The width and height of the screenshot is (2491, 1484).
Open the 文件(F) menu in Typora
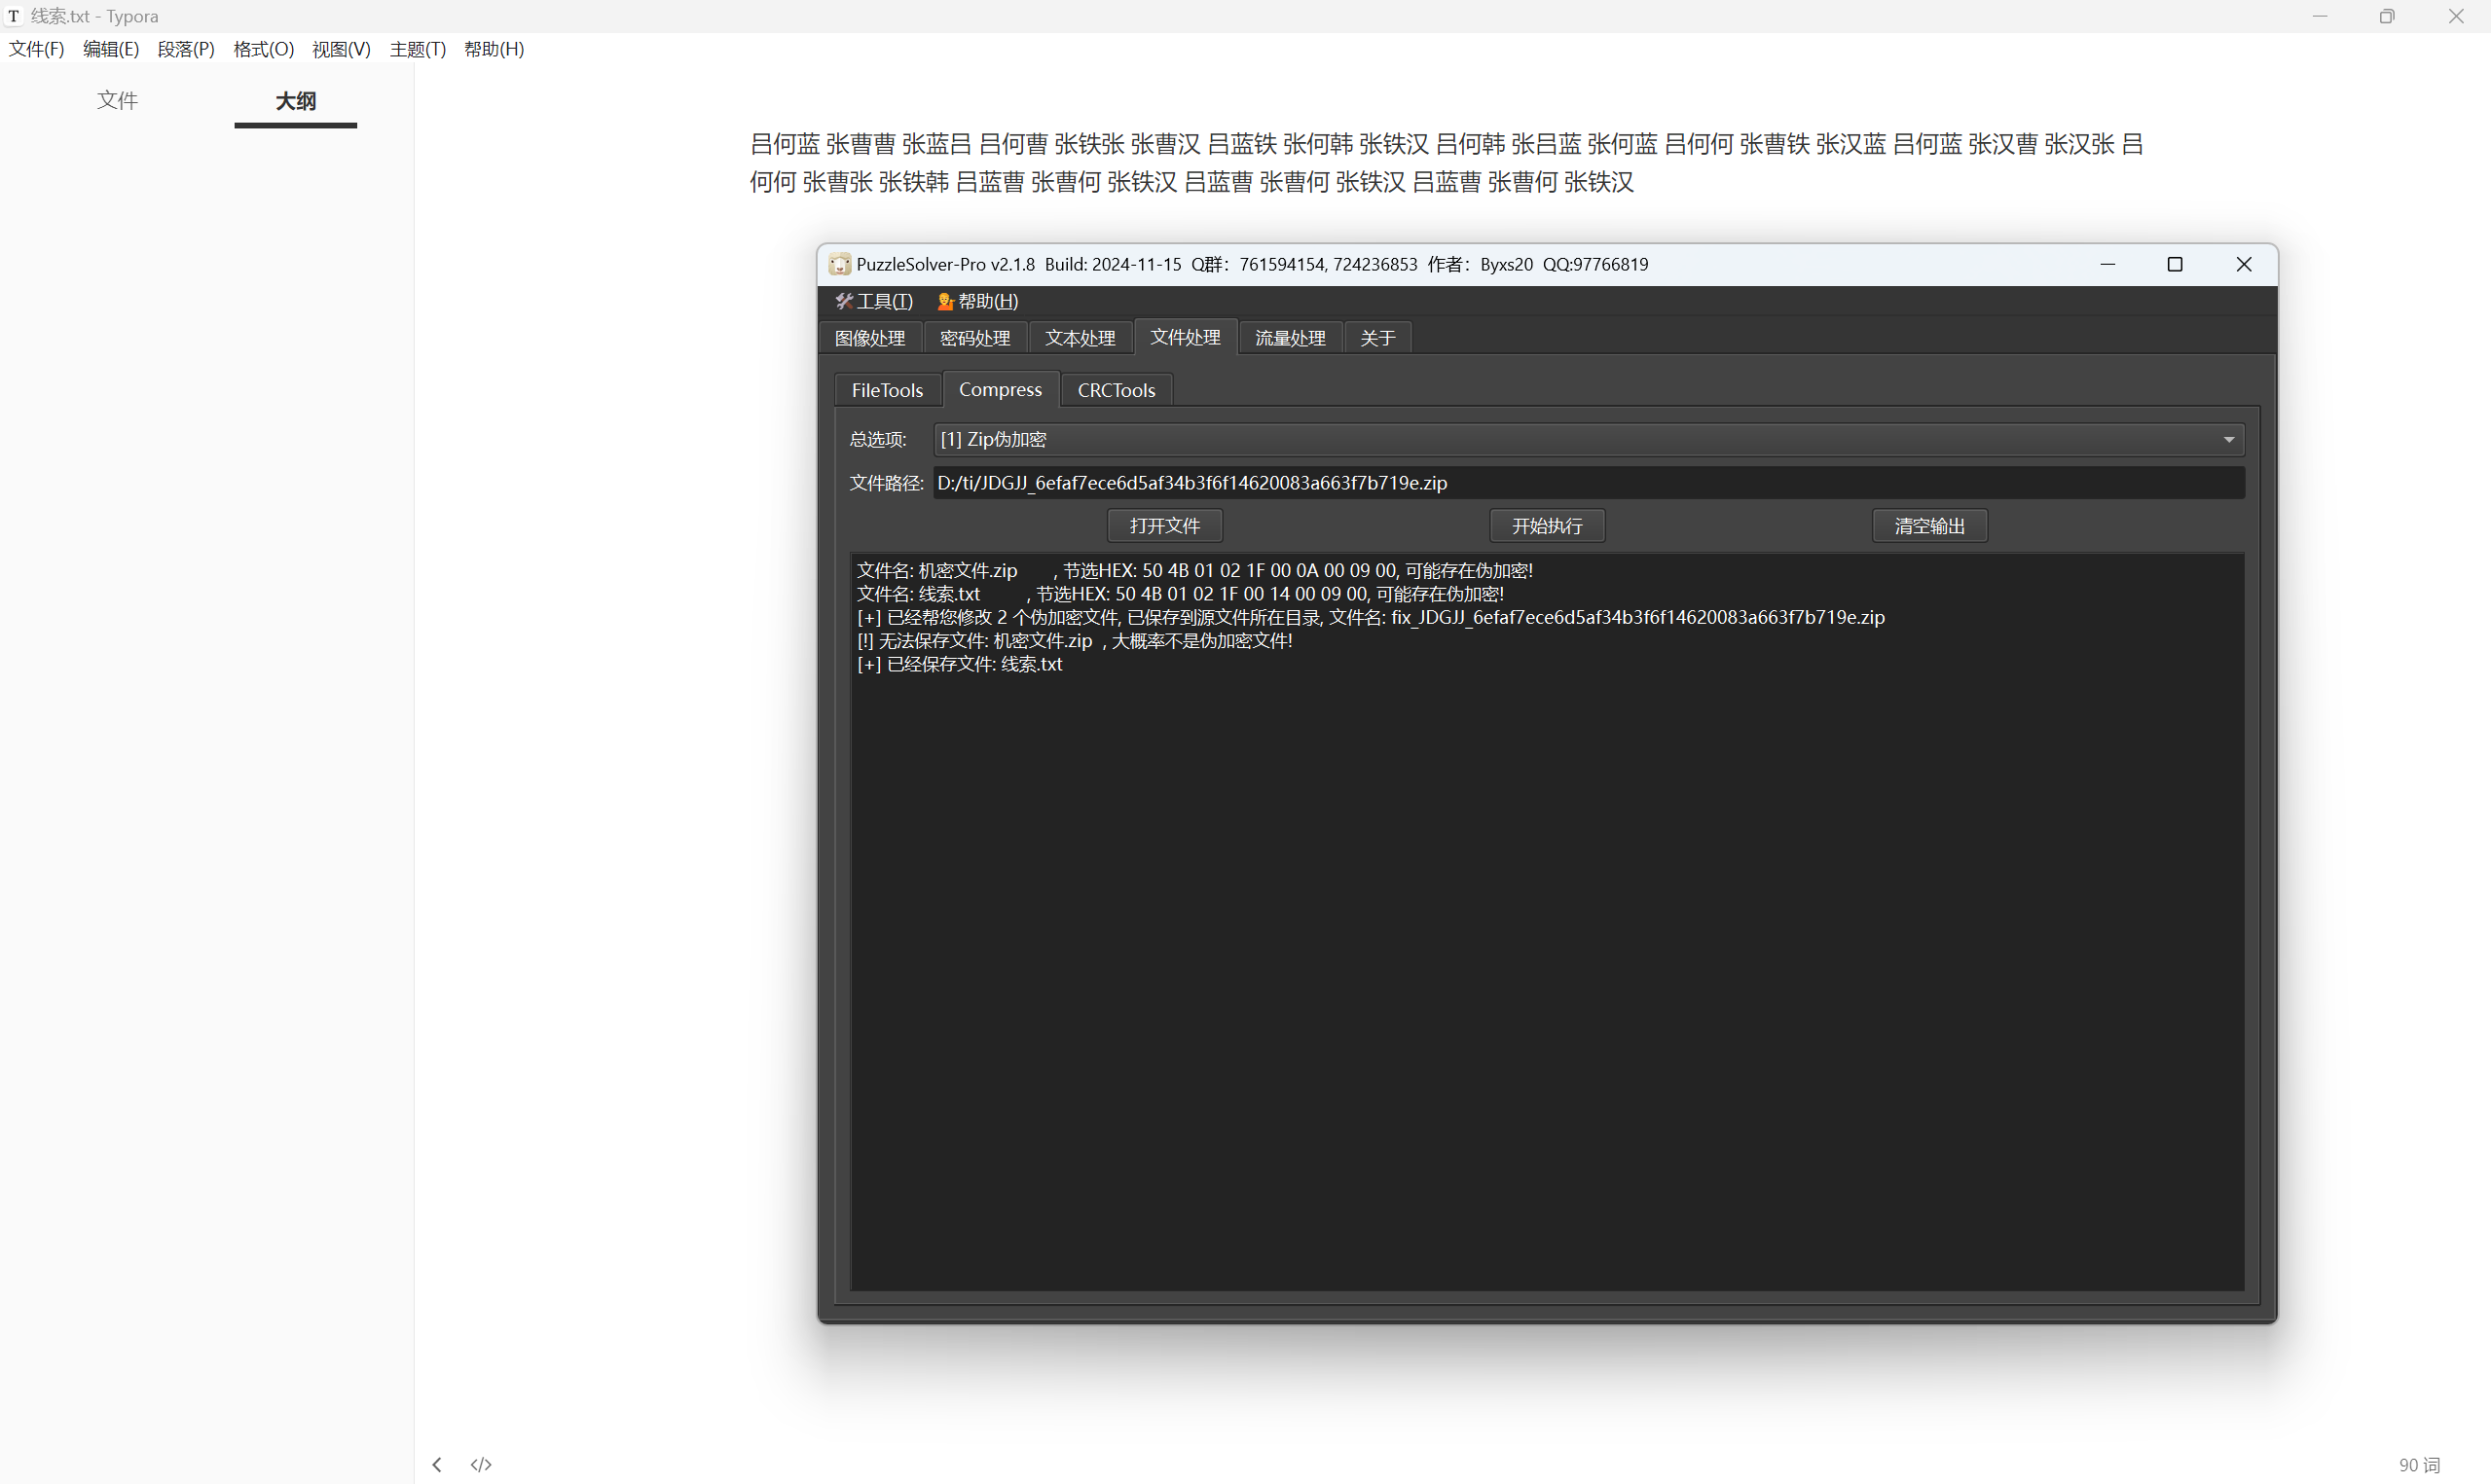pyautogui.click(x=37, y=49)
